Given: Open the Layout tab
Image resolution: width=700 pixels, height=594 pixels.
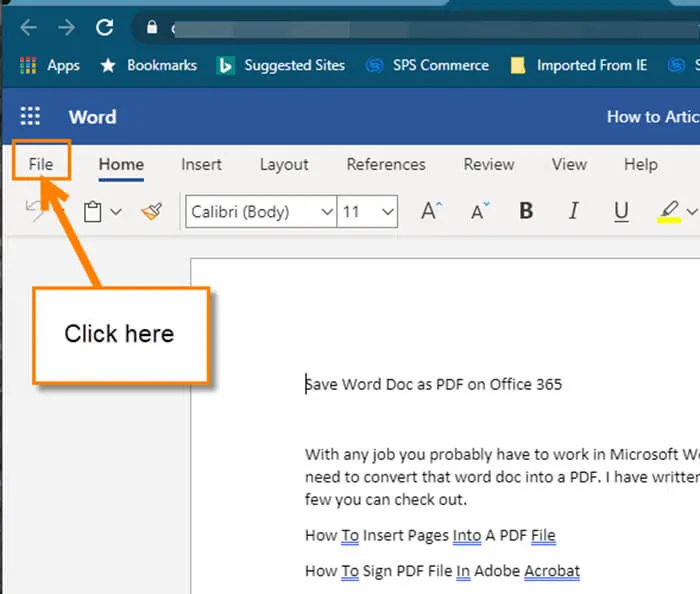Looking at the screenshot, I should [284, 165].
